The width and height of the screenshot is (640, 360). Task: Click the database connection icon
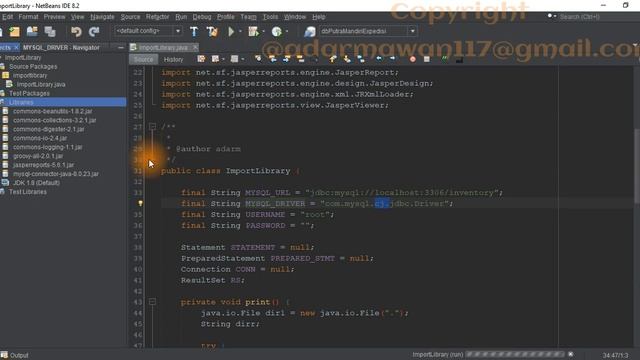(310, 31)
